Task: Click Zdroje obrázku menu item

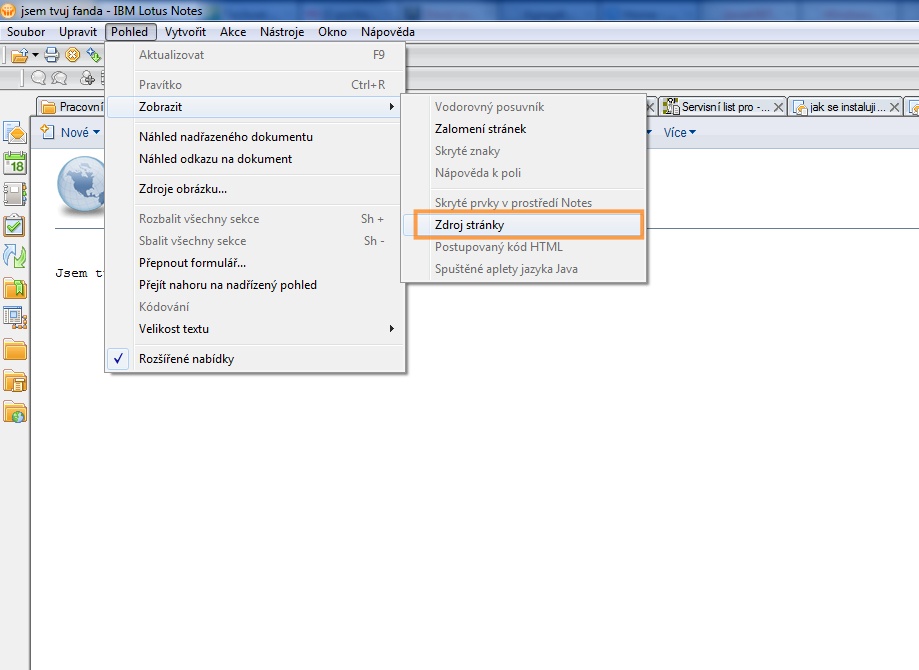Action: coord(183,189)
